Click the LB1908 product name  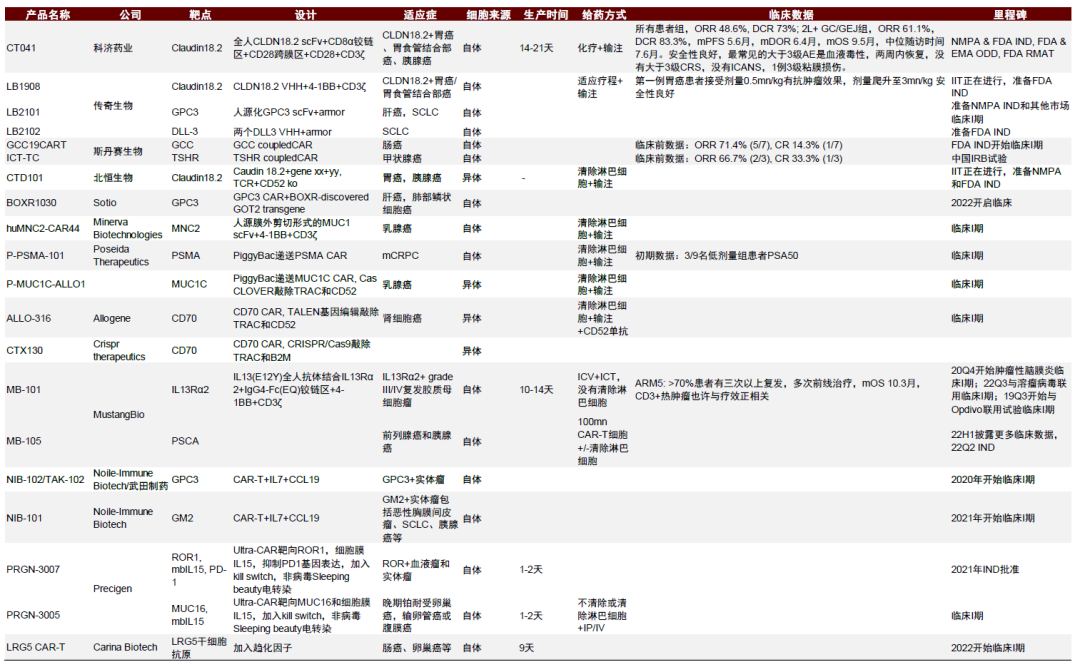(x=22, y=89)
